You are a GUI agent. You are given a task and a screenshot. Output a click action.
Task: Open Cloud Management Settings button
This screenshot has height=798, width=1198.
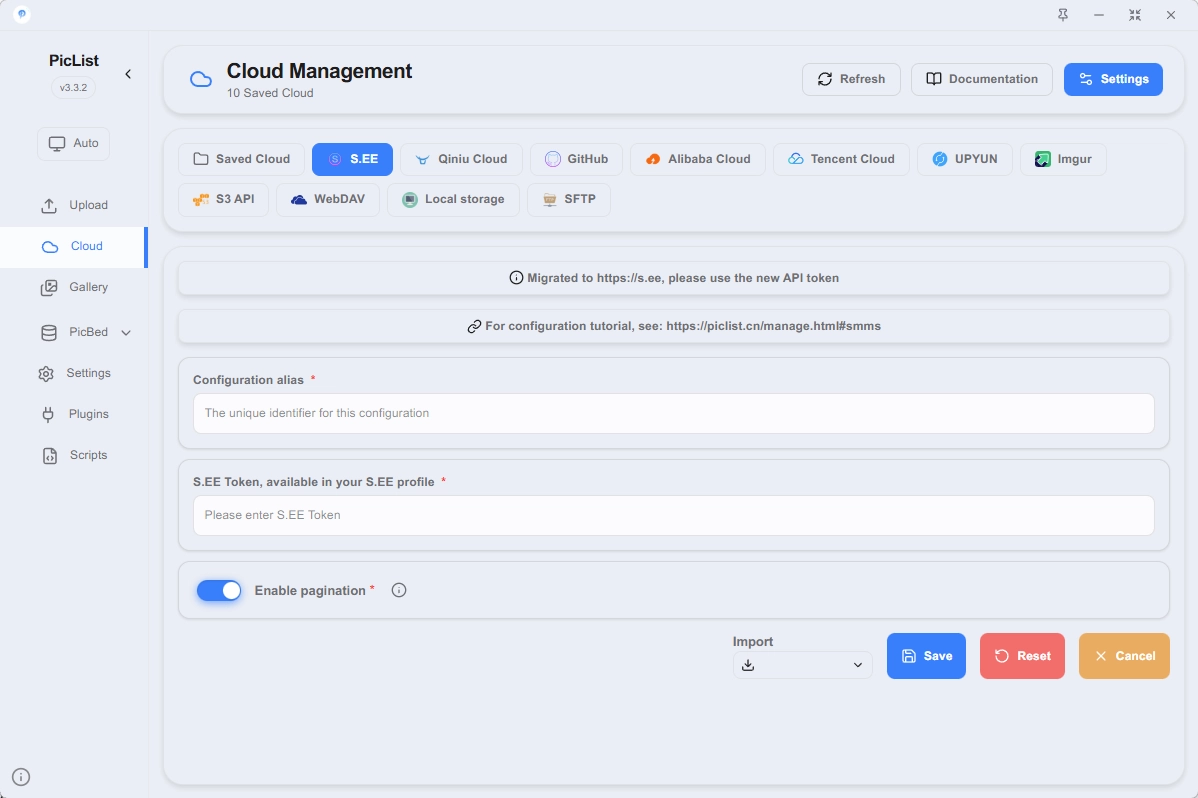click(x=1113, y=79)
